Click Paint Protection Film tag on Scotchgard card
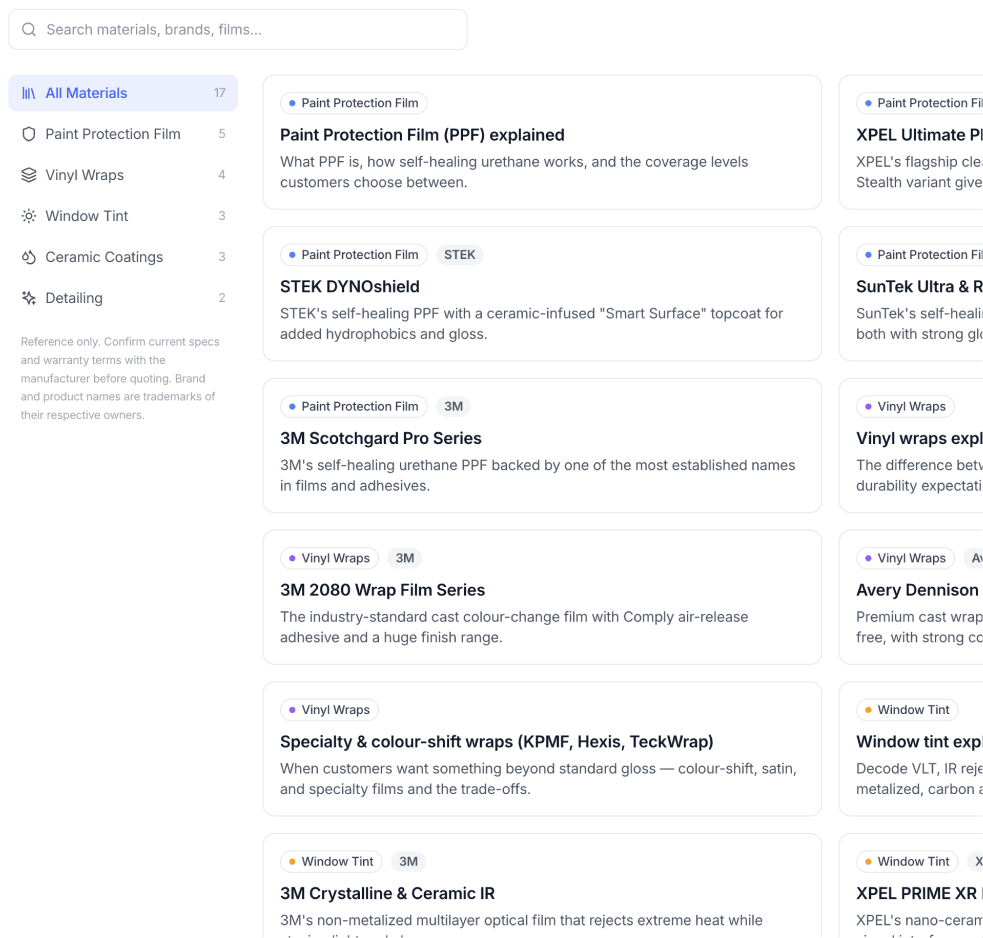Image resolution: width=983 pixels, height=938 pixels. 354,406
